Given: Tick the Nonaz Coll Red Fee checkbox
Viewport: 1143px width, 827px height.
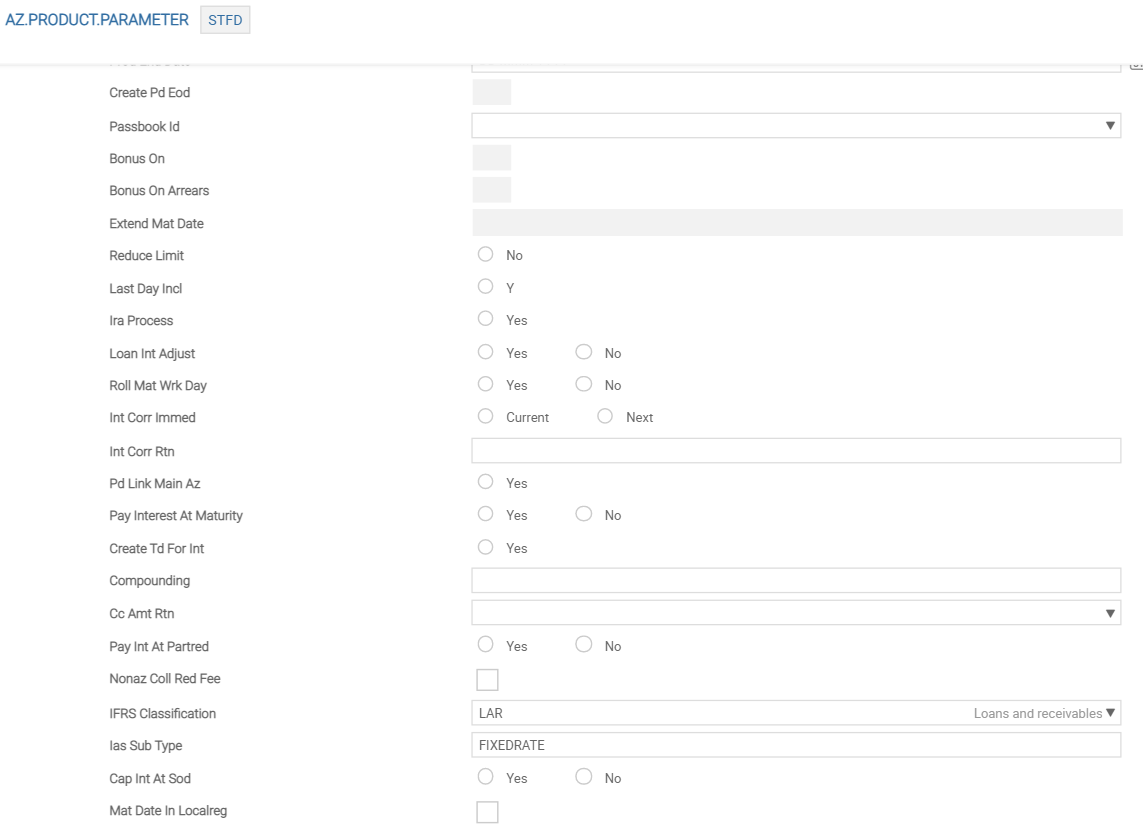Looking at the screenshot, I should [487, 680].
